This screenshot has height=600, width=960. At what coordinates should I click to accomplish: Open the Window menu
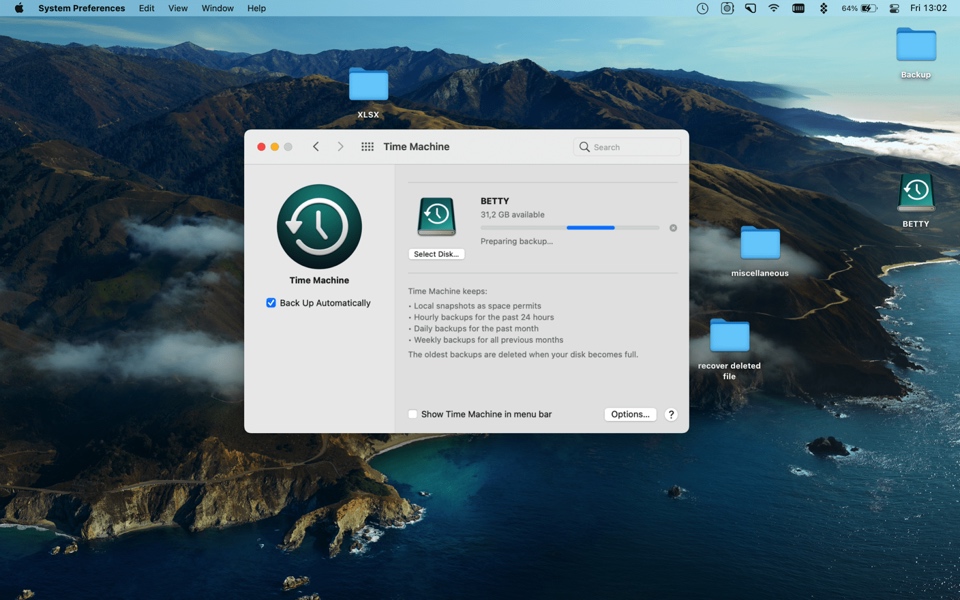point(217,8)
